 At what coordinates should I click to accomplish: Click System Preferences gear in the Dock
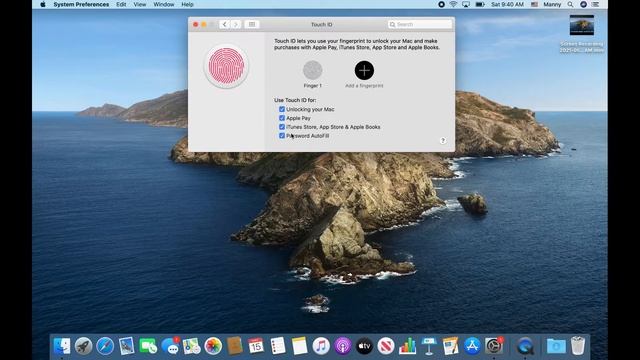pos(494,346)
